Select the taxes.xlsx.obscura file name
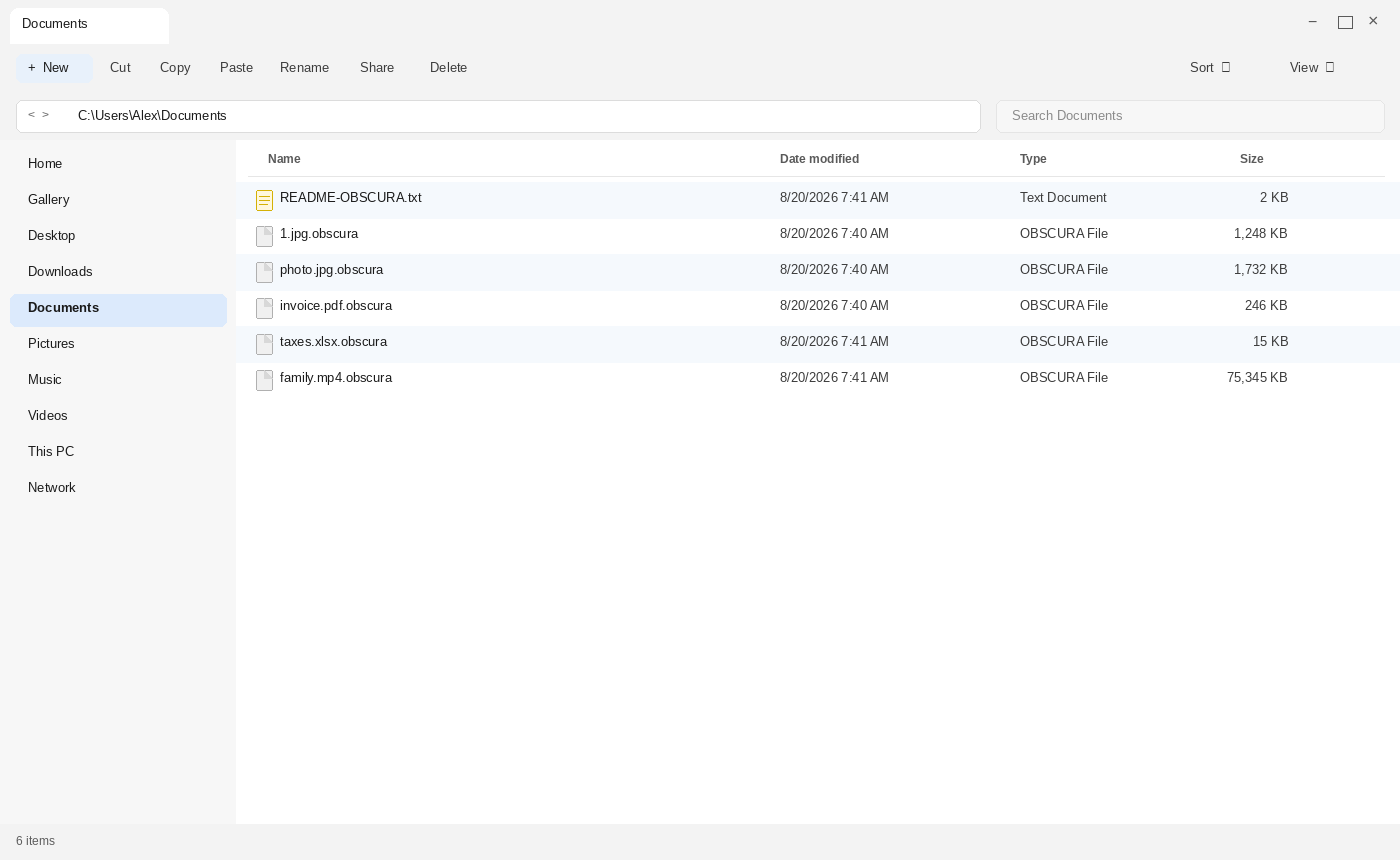1400x860 pixels. 333,342
